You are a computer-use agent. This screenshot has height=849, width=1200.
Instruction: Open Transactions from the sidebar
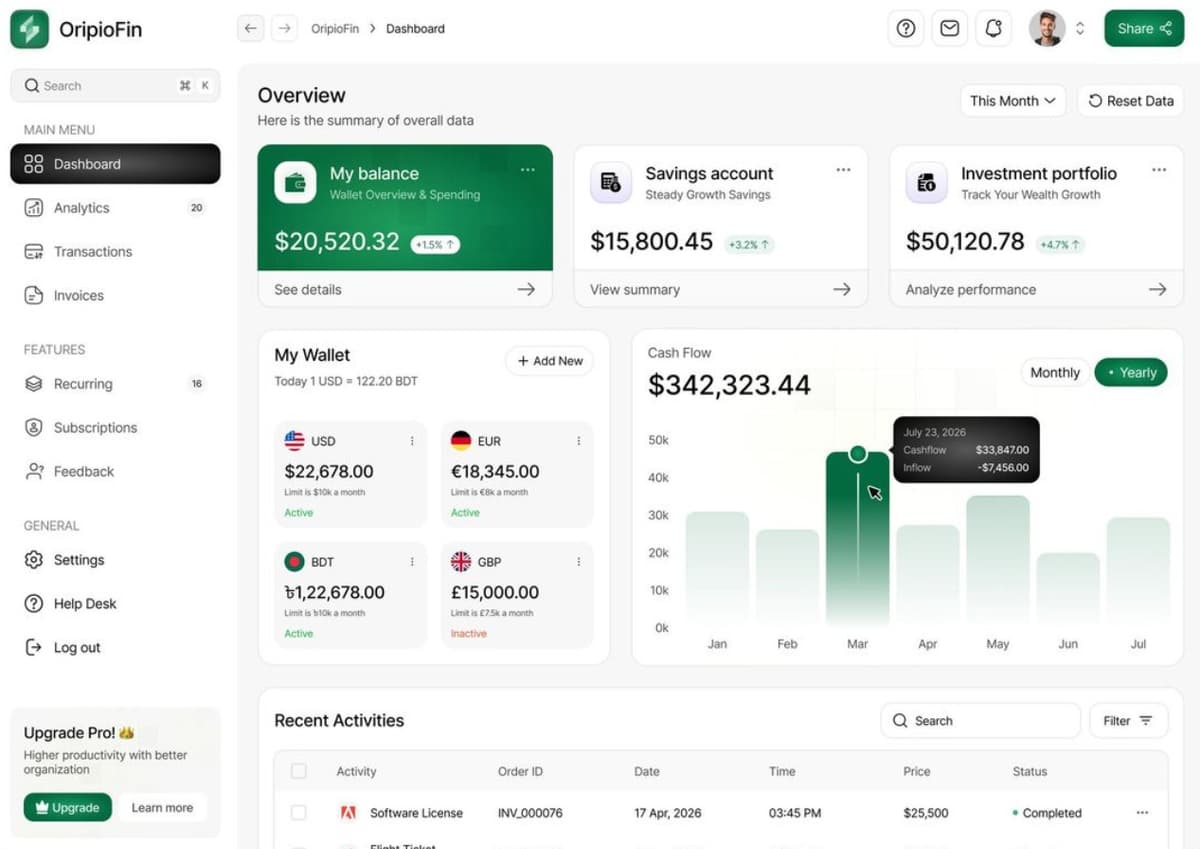[92, 252]
